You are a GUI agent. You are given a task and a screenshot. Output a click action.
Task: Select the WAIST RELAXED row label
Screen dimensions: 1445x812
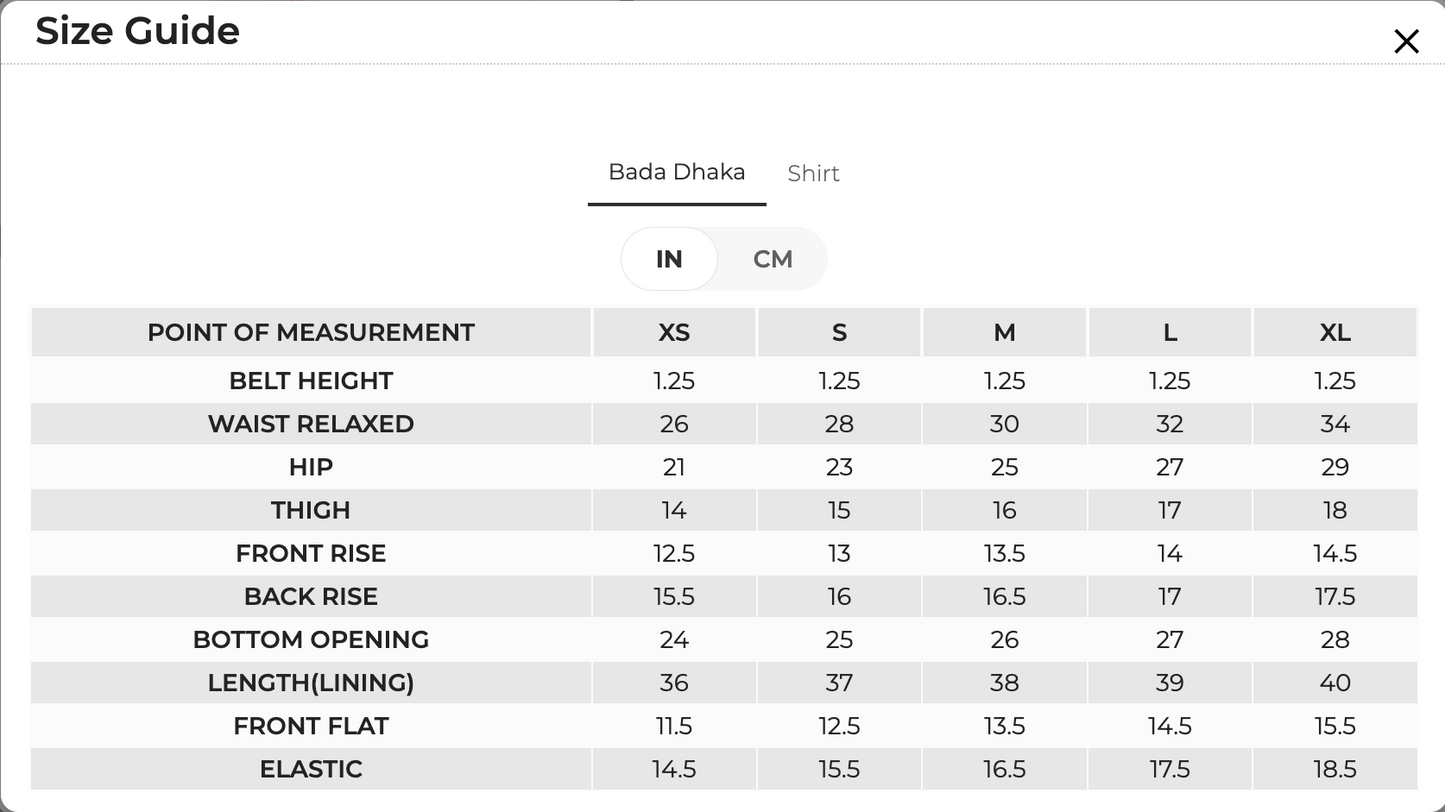click(x=311, y=424)
